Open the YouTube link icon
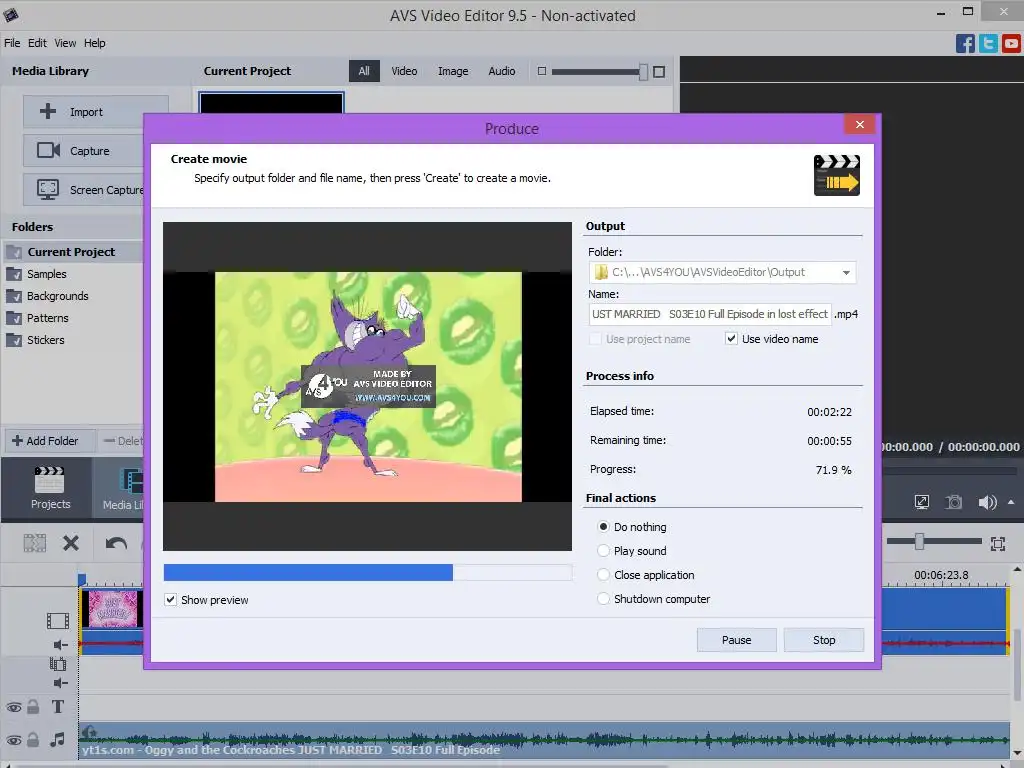 (1012, 44)
